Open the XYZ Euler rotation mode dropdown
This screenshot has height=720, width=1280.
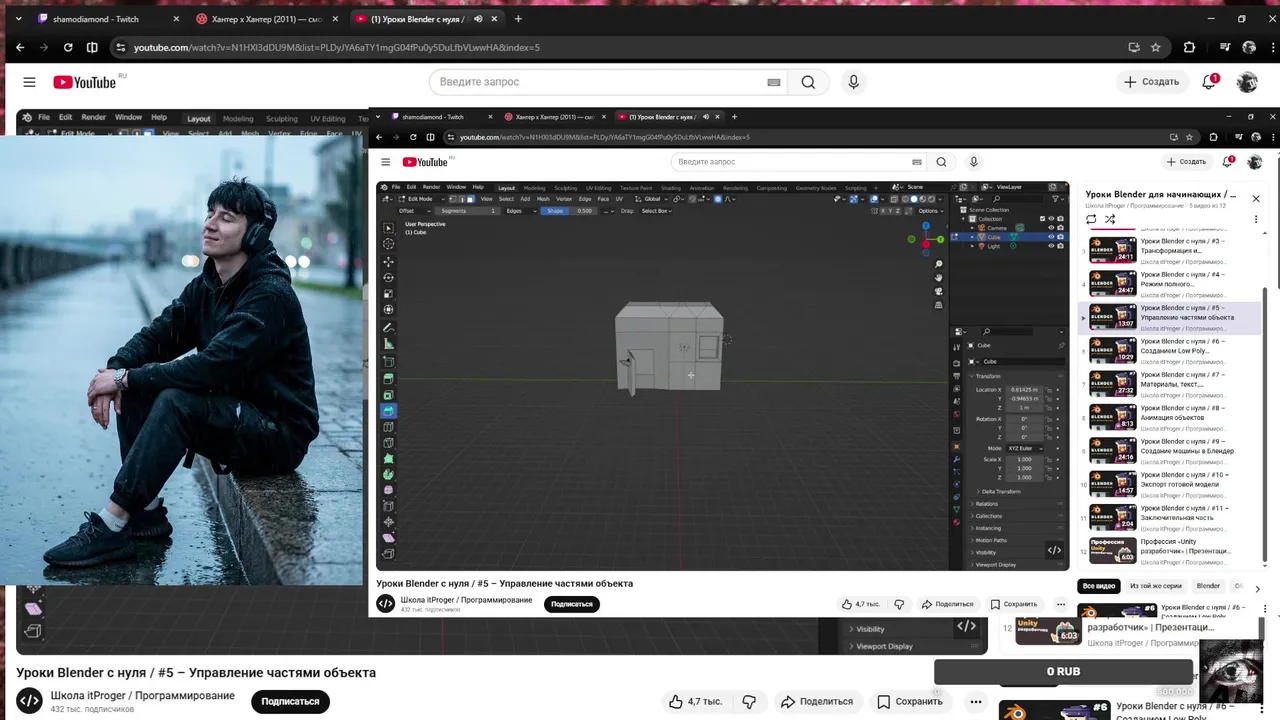[x=1025, y=448]
